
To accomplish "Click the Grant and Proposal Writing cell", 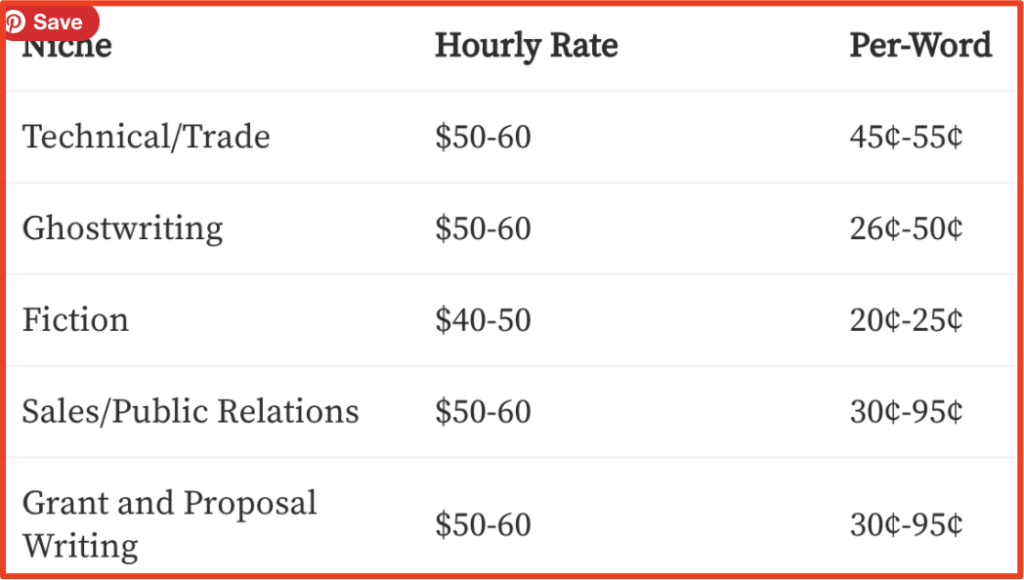I will [x=170, y=524].
